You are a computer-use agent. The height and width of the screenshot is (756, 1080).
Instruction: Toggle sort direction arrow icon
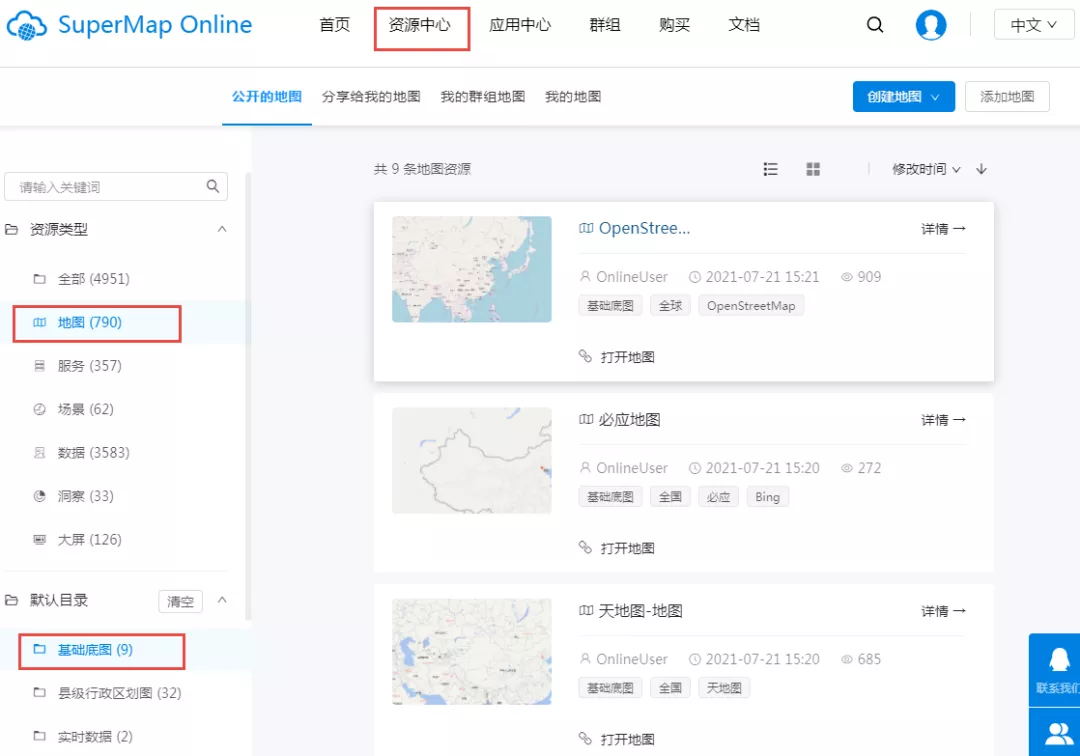(982, 169)
